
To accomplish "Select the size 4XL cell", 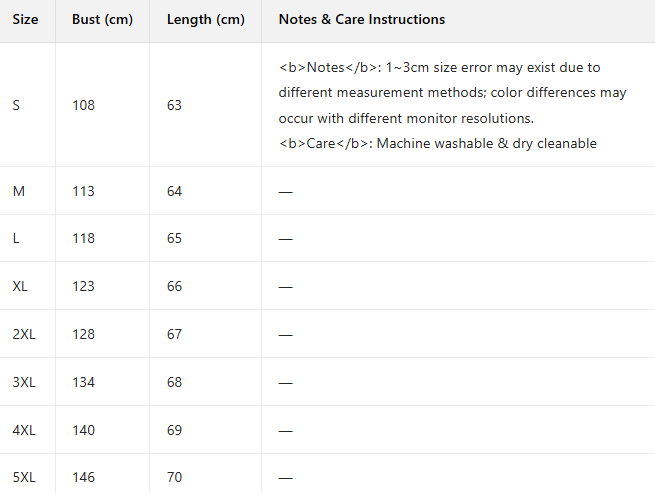I will coord(24,430).
